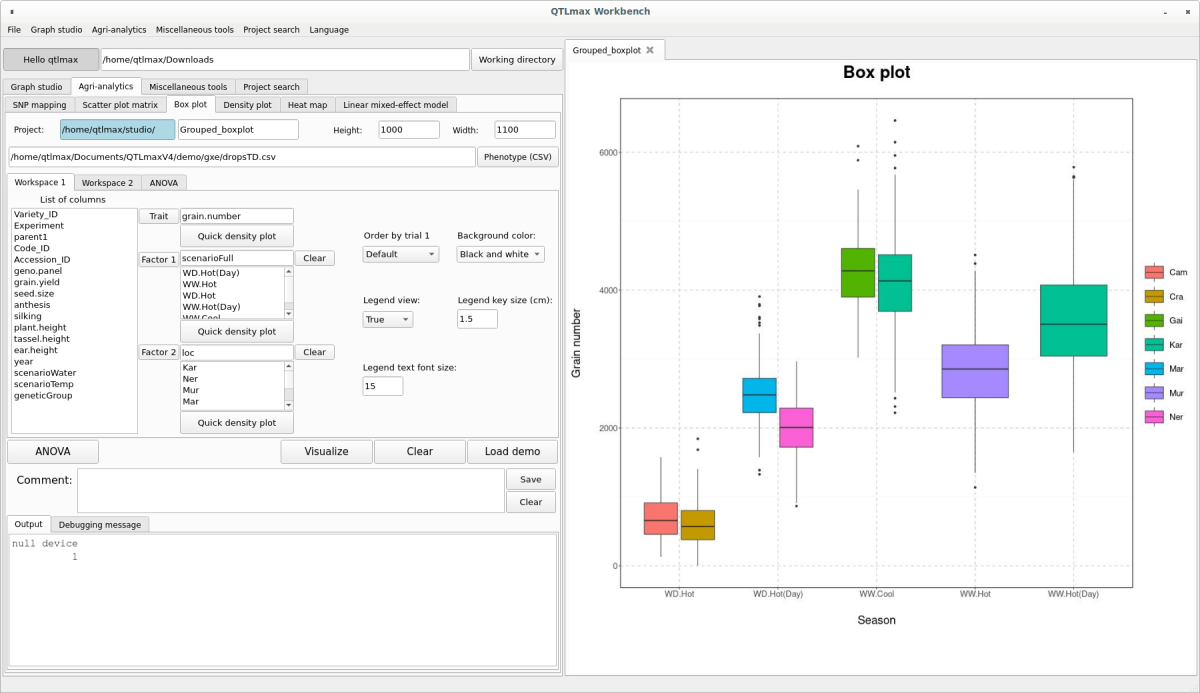The width and height of the screenshot is (1200, 693).
Task: Open the Linear mixed-effect model tab
Action: click(396, 104)
